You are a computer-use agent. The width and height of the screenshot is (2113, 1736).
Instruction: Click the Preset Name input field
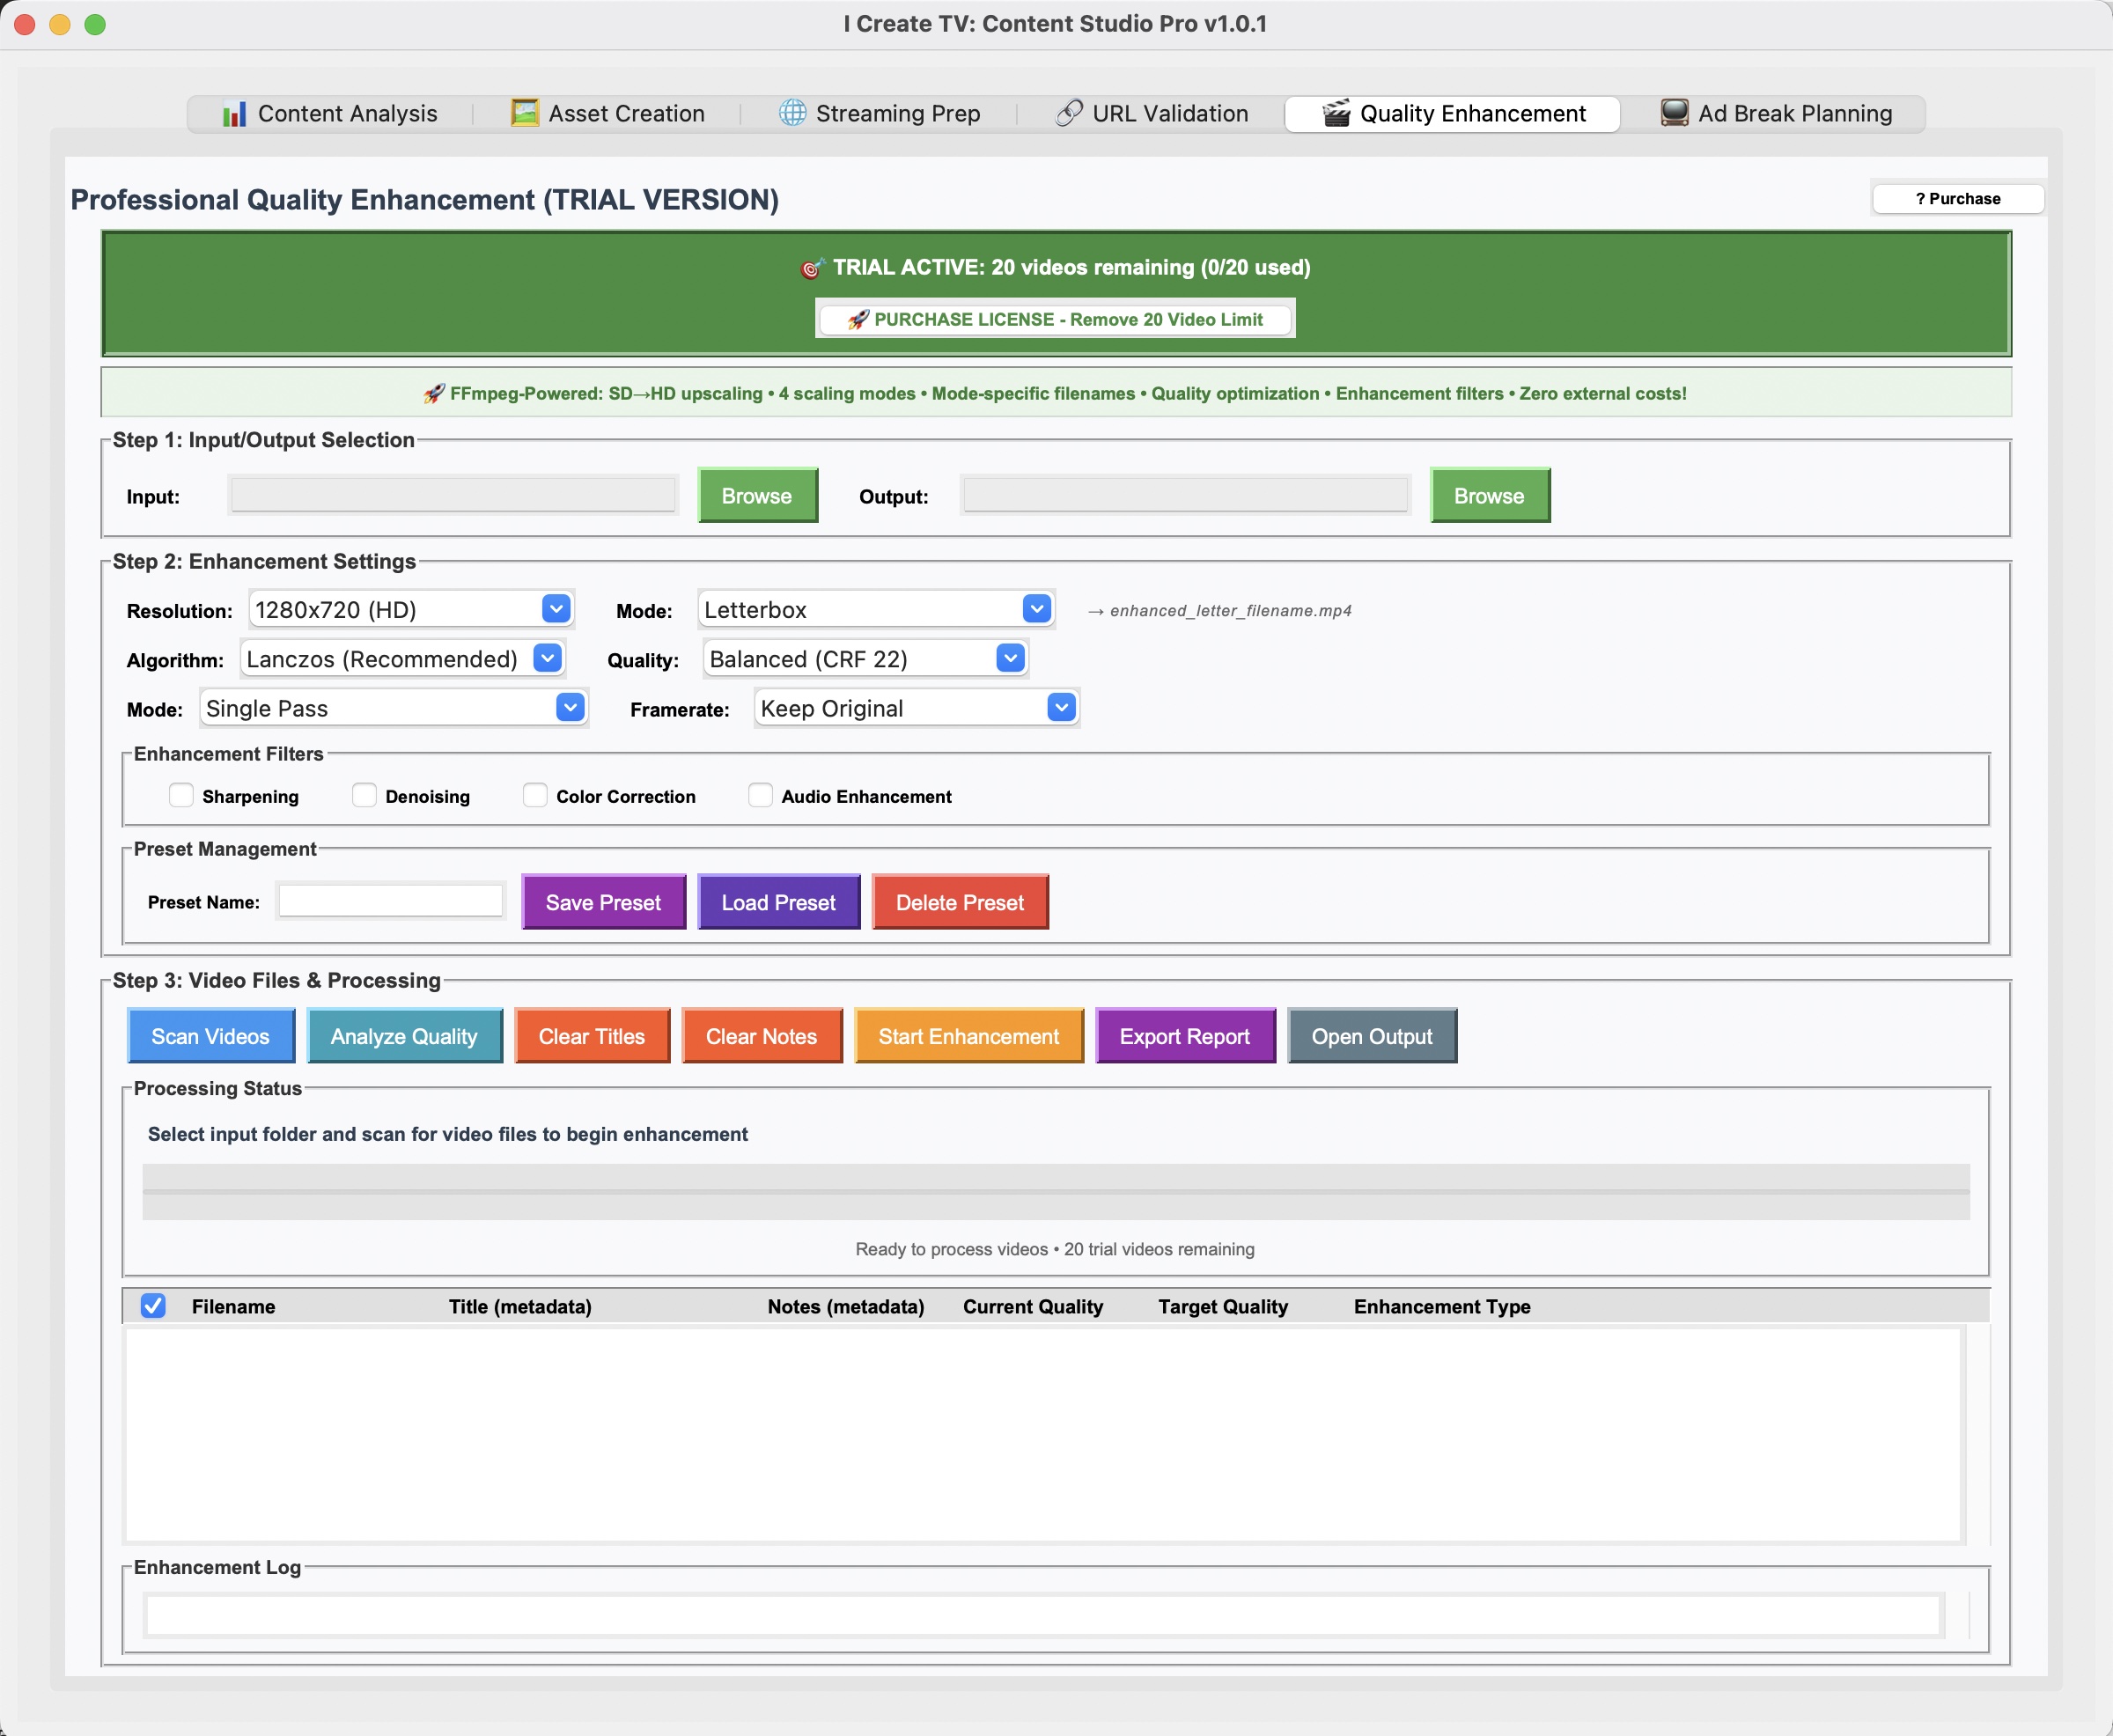coord(391,901)
